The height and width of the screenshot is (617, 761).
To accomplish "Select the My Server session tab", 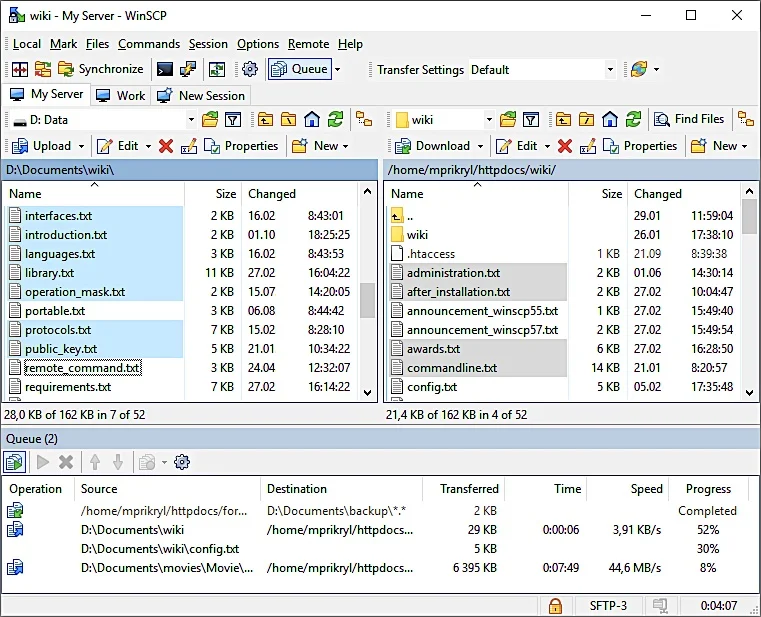I will pos(47,95).
